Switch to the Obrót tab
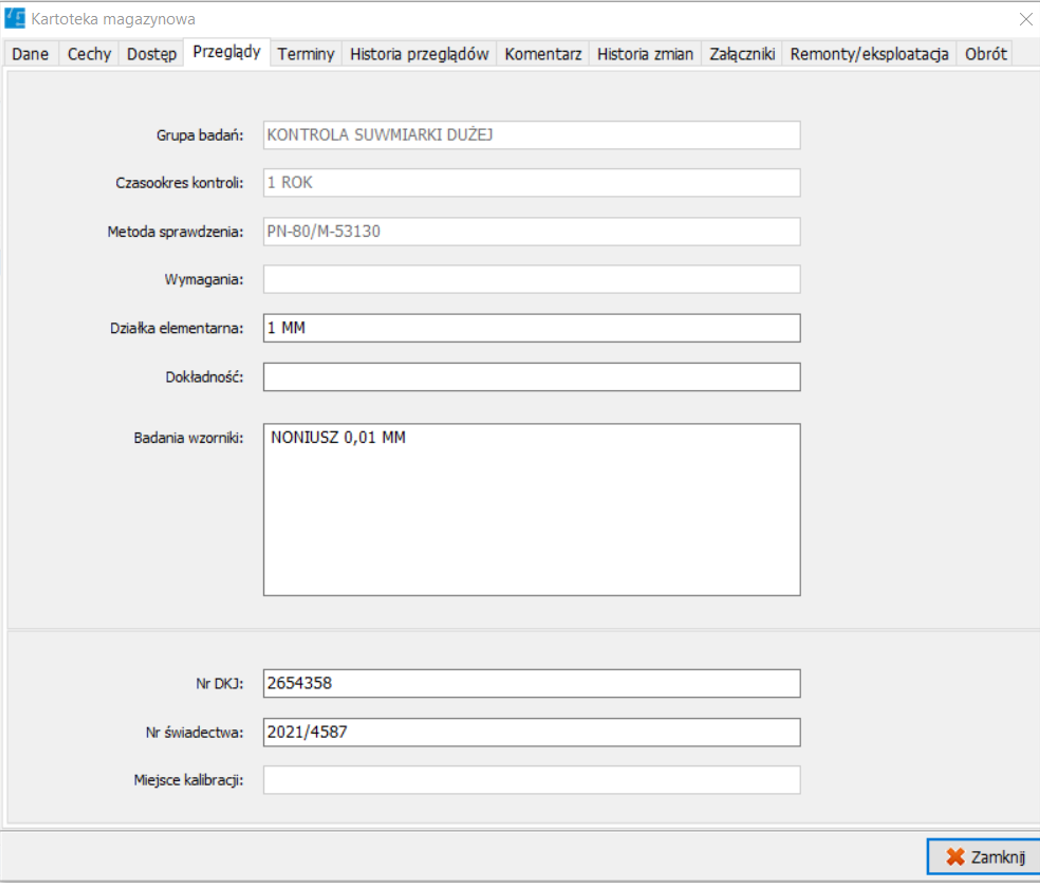The height and width of the screenshot is (883, 1040). (986, 54)
